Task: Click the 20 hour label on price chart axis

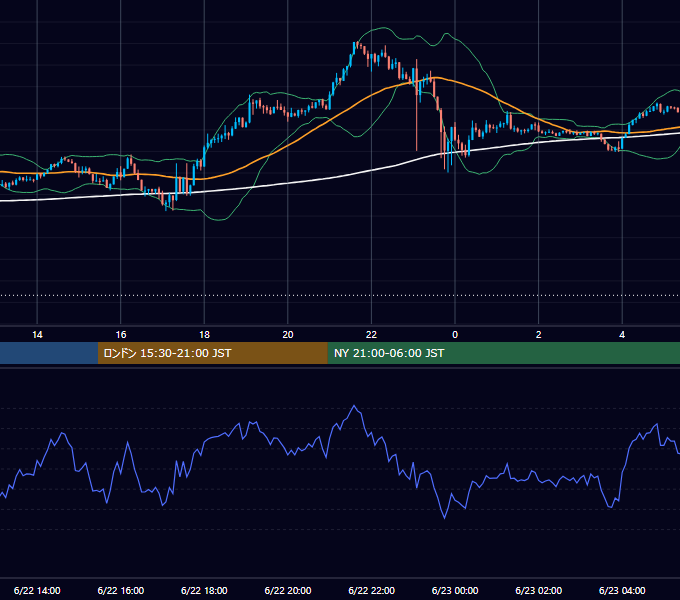Action: click(288, 335)
